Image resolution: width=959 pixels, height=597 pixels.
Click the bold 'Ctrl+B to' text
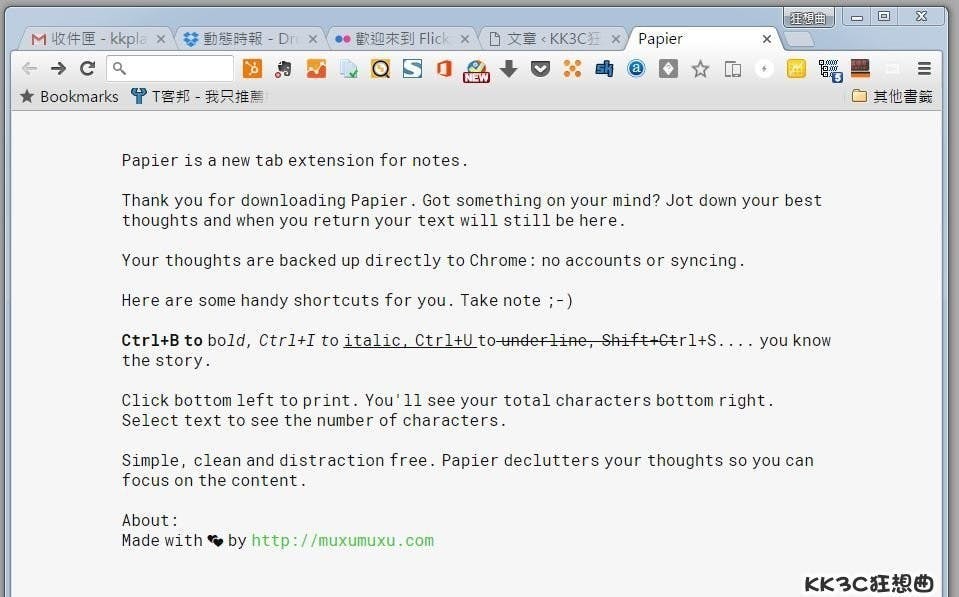[x=162, y=340]
